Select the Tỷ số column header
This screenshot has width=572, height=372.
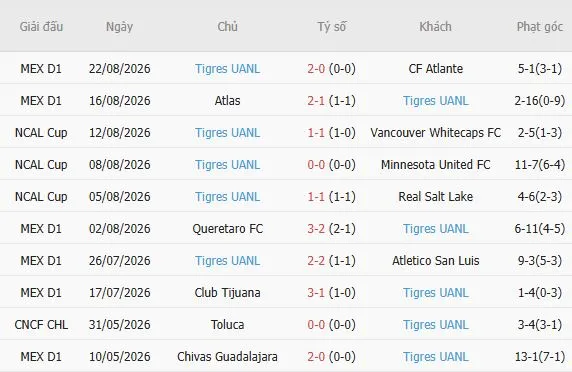332,27
